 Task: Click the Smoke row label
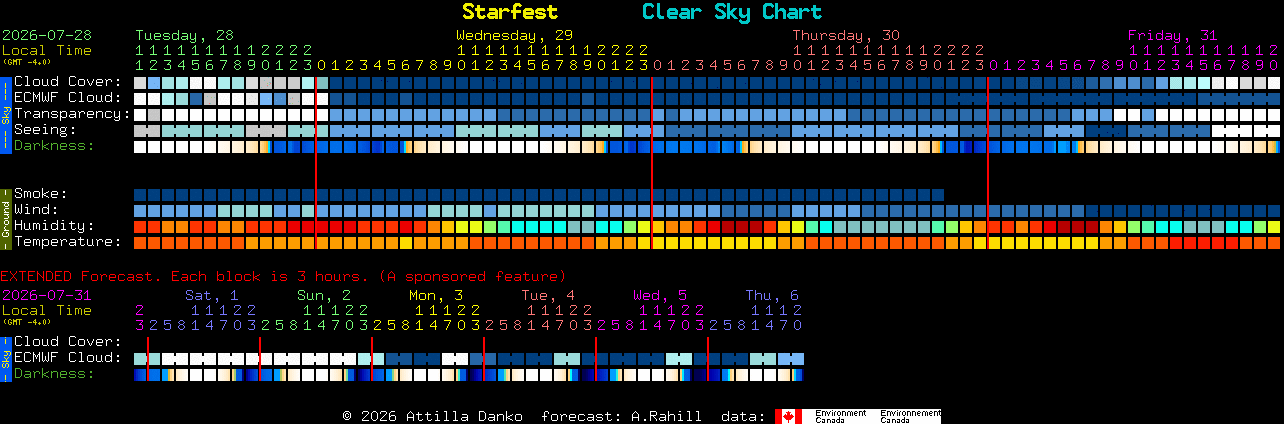(x=41, y=193)
